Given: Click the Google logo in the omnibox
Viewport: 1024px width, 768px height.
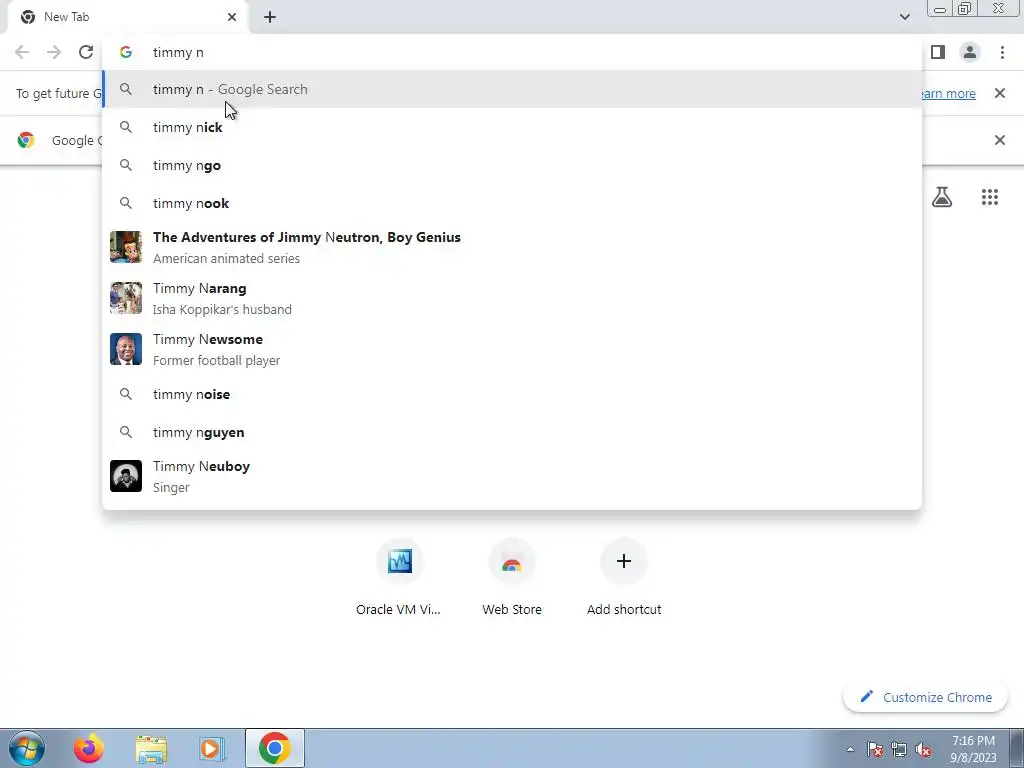Looking at the screenshot, I should coord(126,52).
